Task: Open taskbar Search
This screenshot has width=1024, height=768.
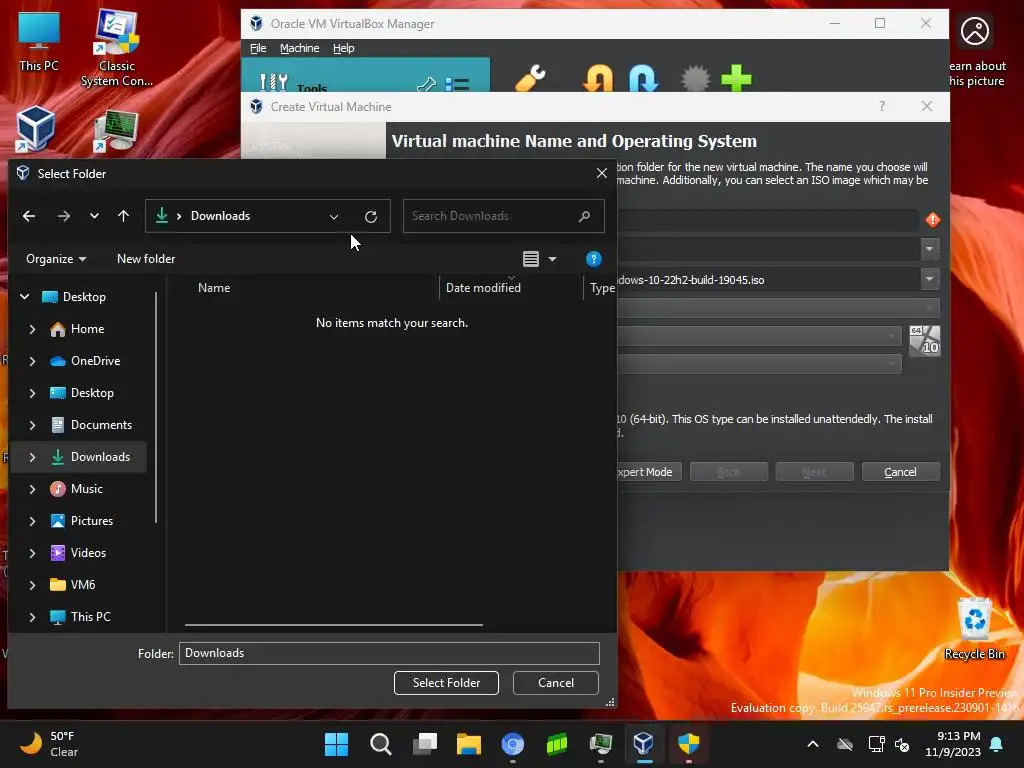Action: click(381, 744)
